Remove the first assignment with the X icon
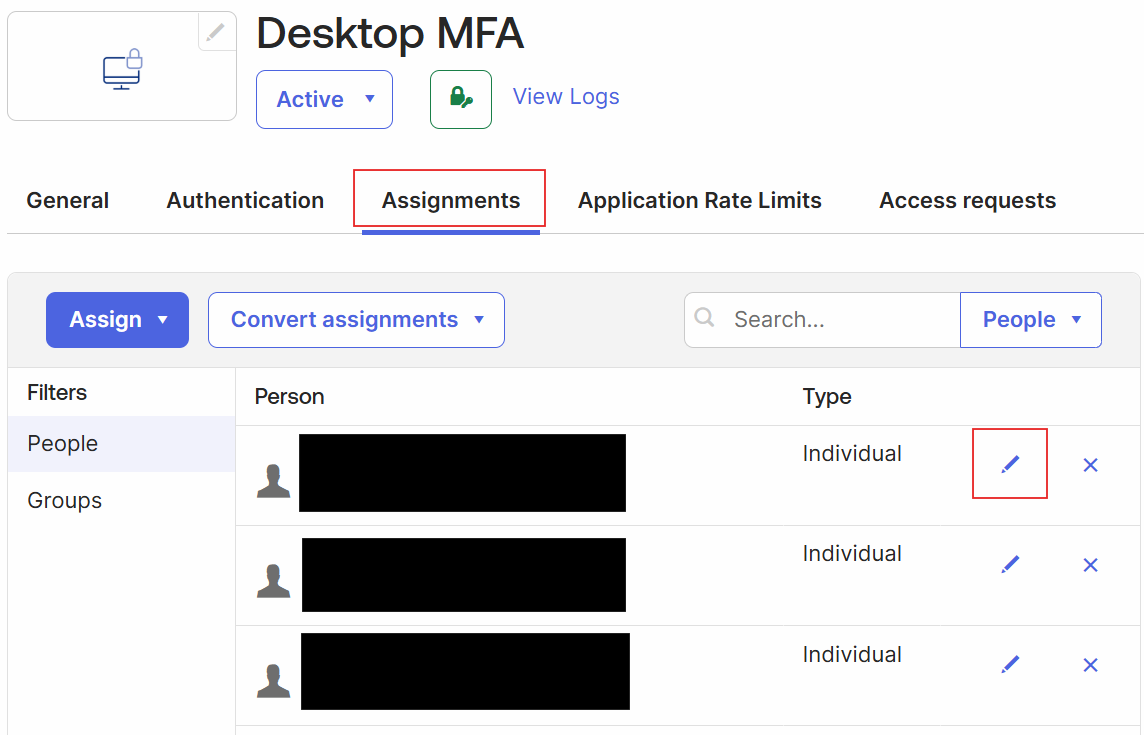This screenshot has width=1144, height=735. (1090, 464)
